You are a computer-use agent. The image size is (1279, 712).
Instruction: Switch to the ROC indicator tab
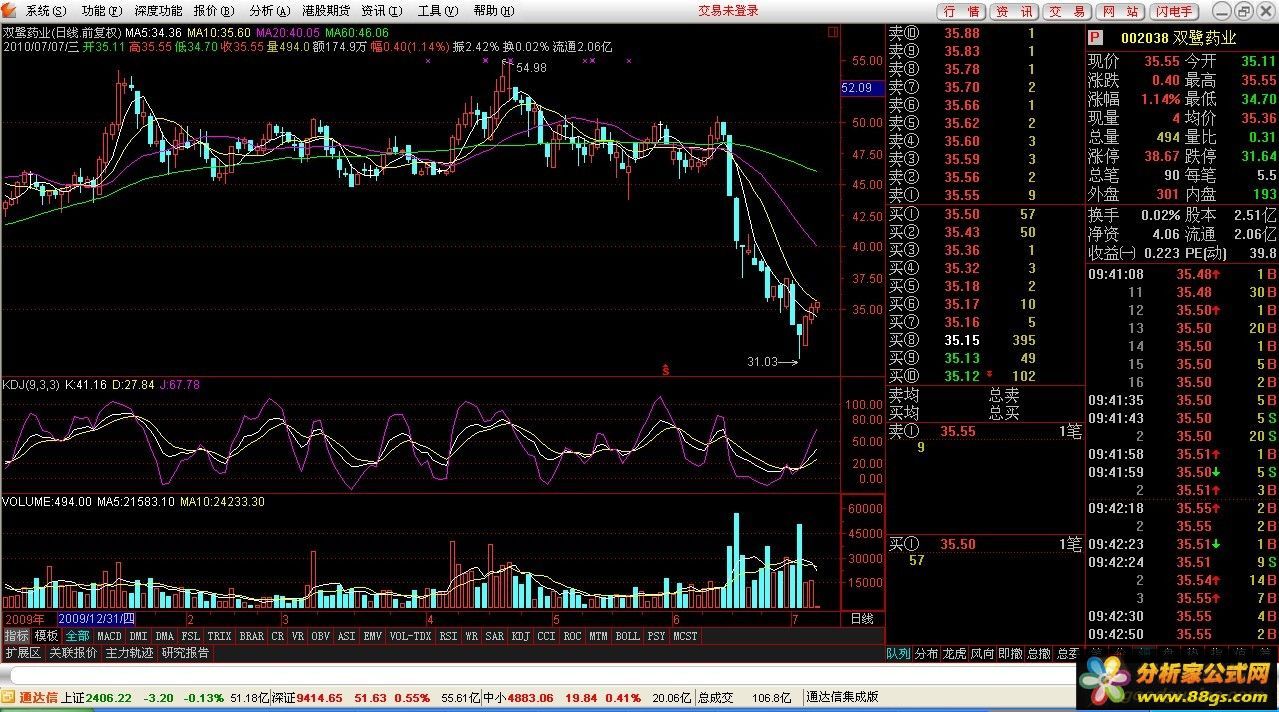(x=572, y=636)
